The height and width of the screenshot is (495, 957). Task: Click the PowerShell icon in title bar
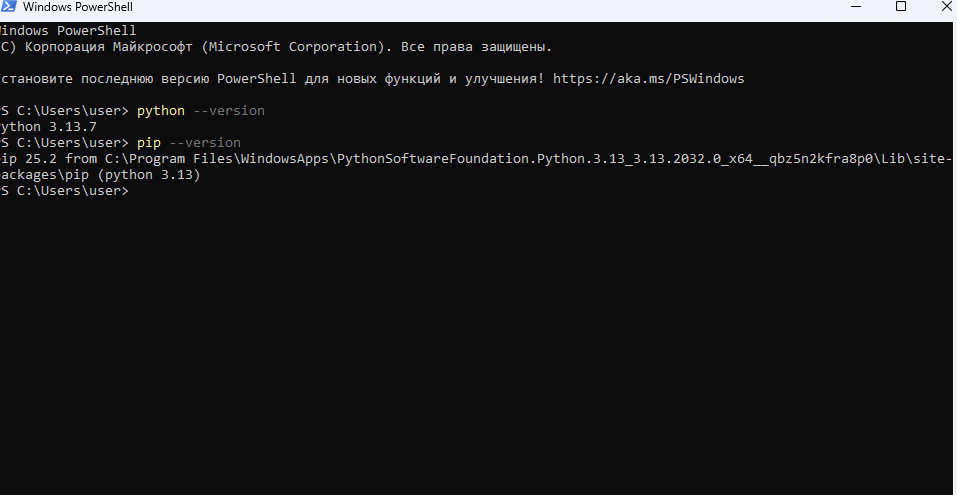click(8, 7)
